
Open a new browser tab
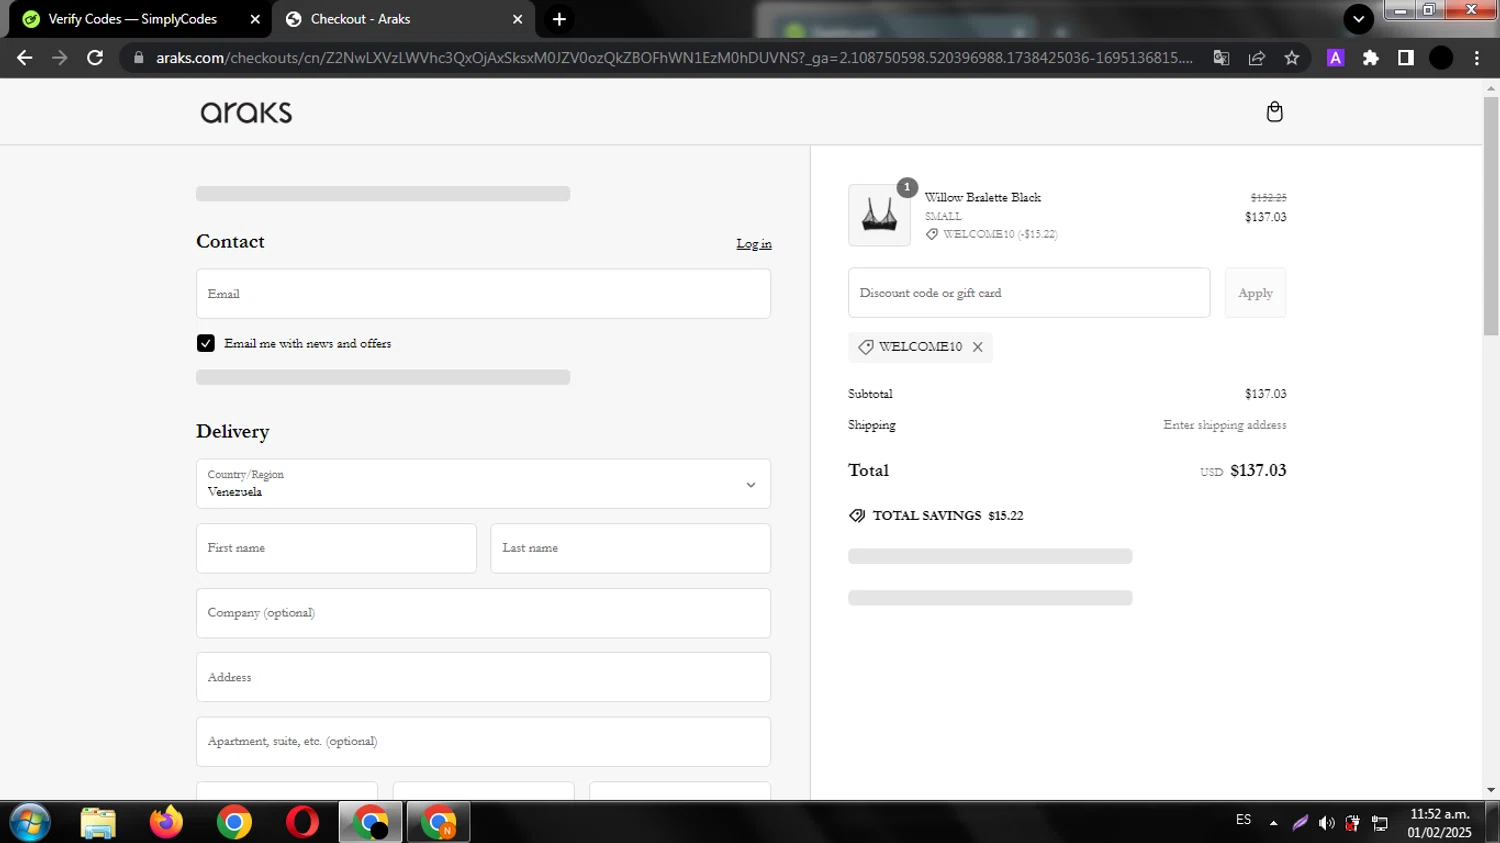pyautogui.click(x=559, y=19)
